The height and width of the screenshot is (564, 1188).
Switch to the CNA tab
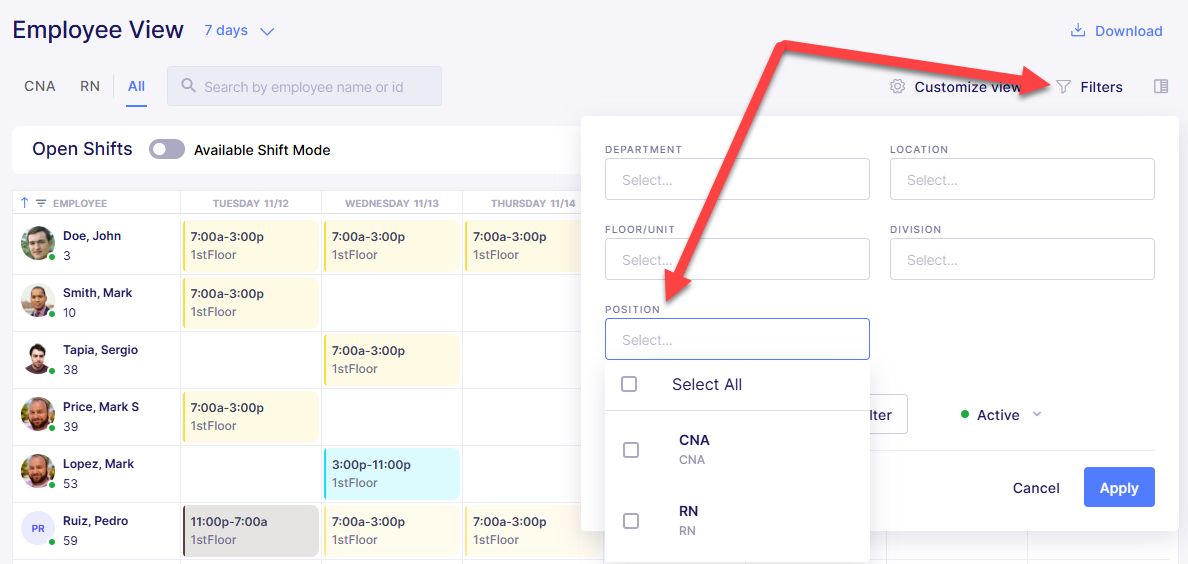point(40,86)
